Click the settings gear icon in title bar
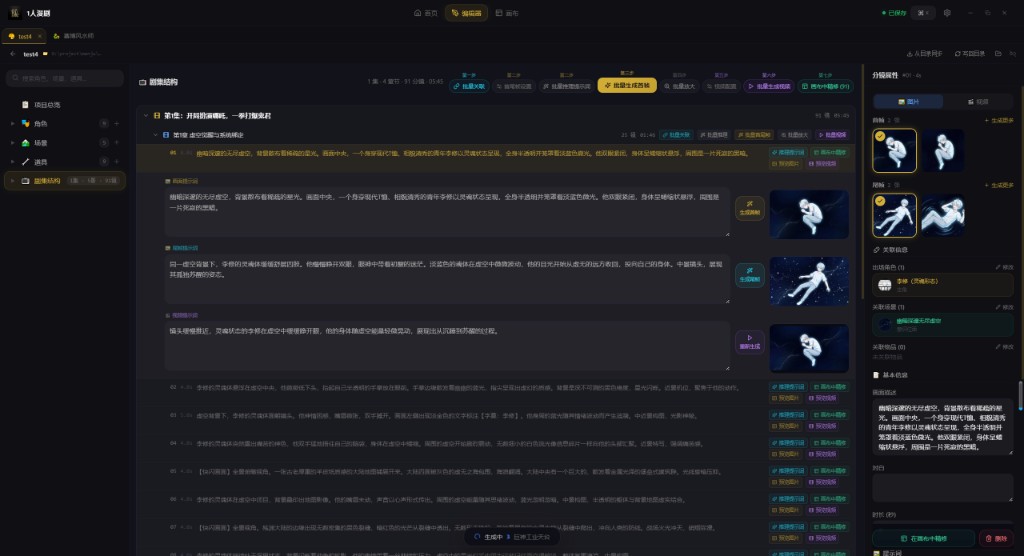Image resolution: width=1024 pixels, height=556 pixels. click(947, 13)
